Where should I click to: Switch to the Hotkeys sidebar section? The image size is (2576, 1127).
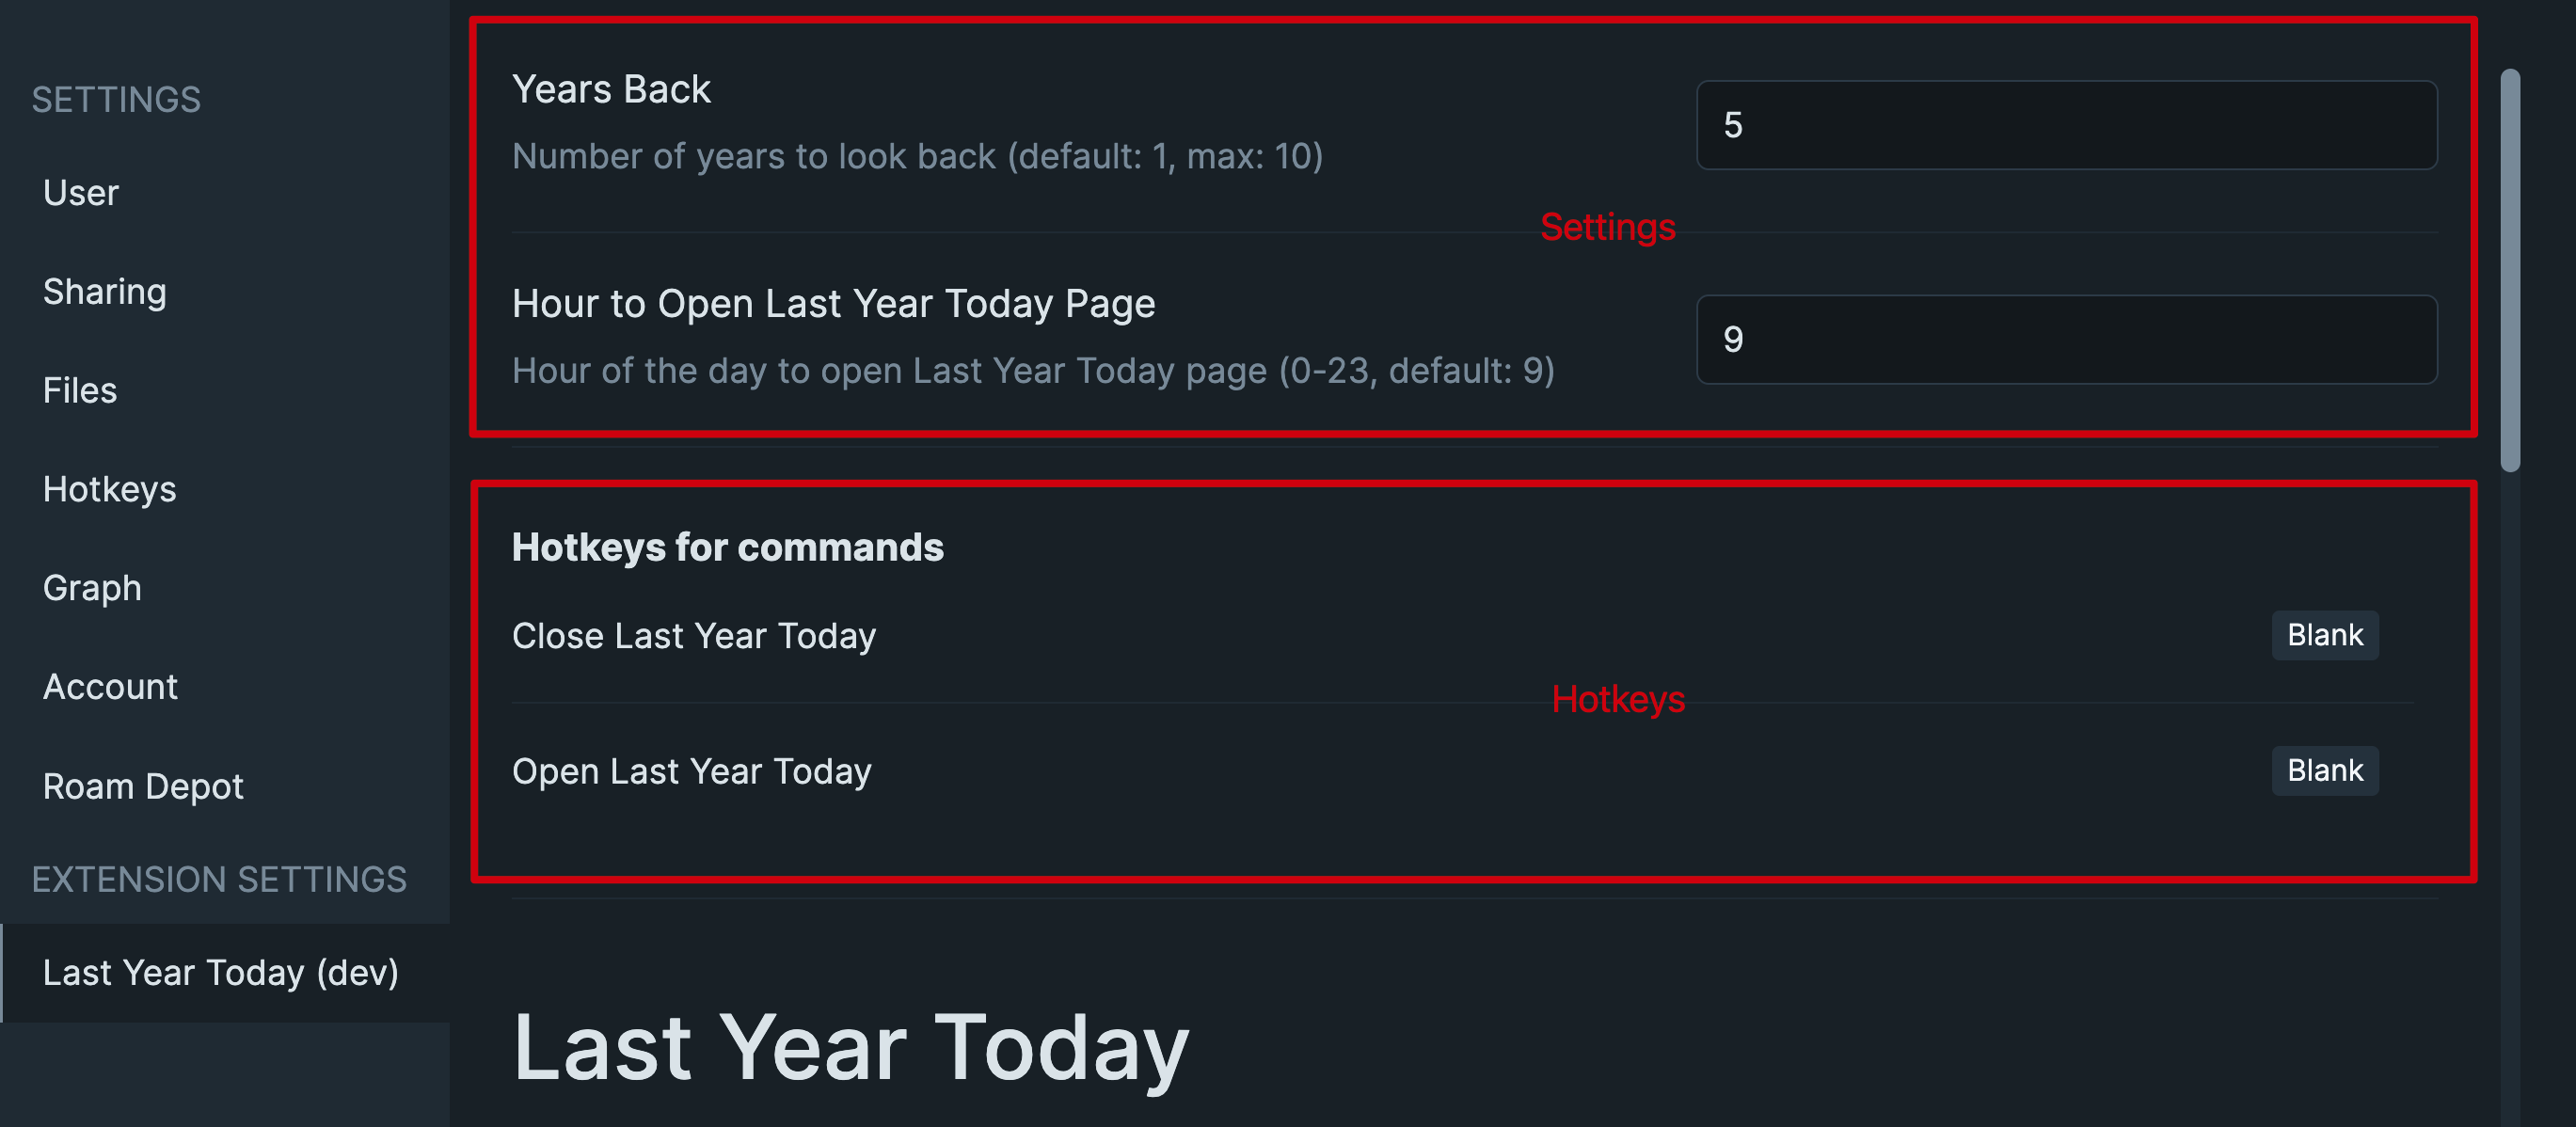(x=109, y=490)
